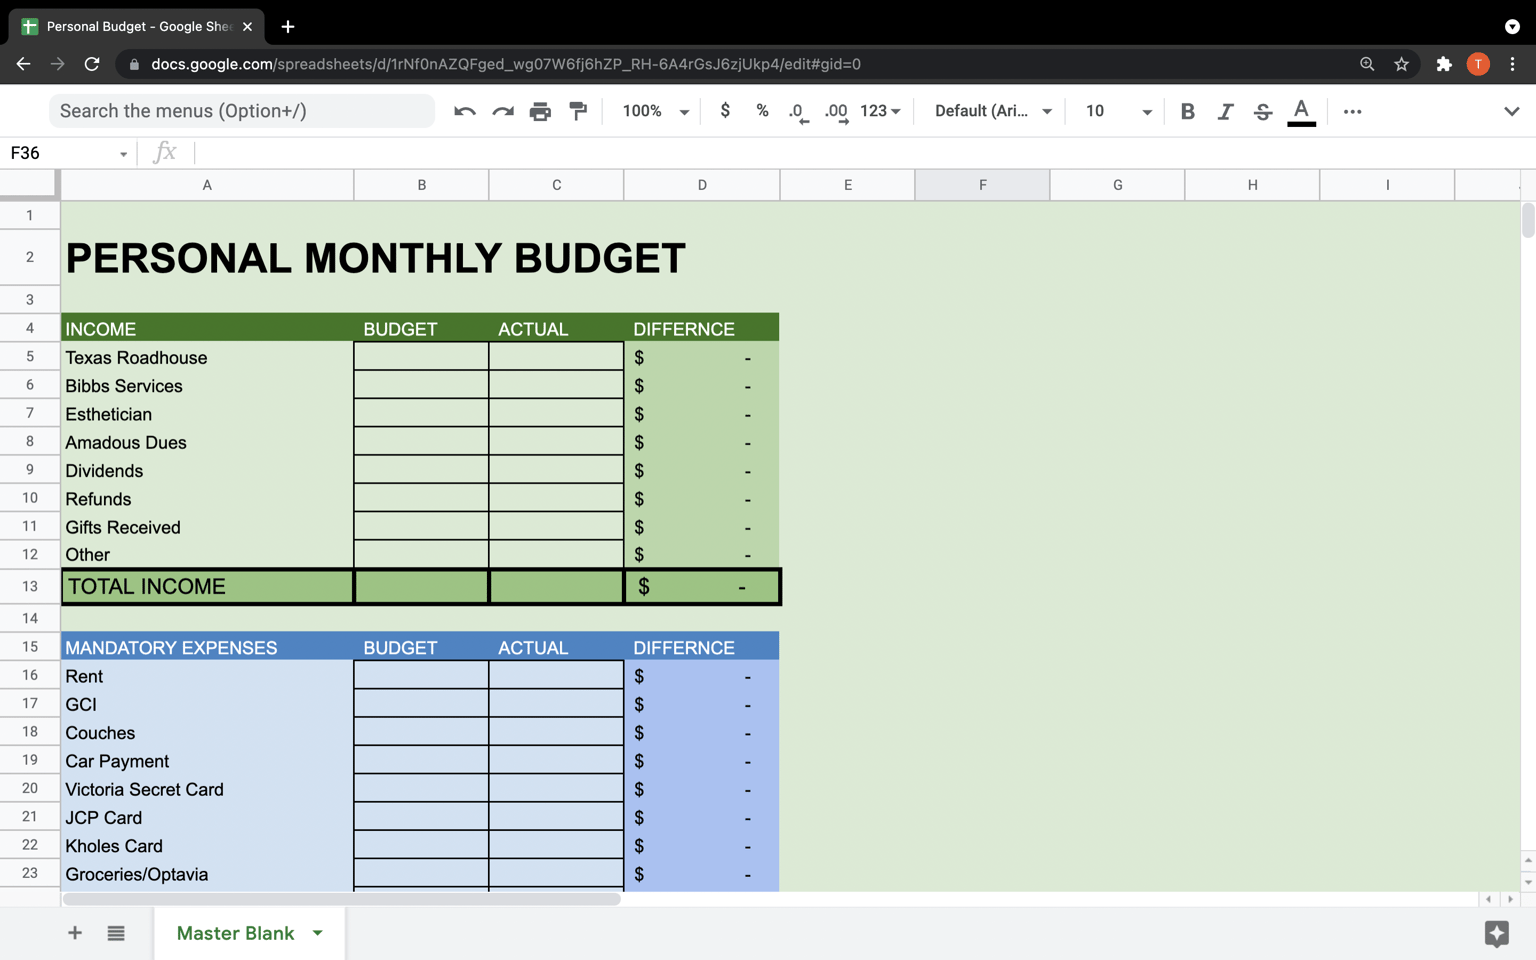The width and height of the screenshot is (1536, 960).
Task: Select column B header
Action: coord(421,185)
